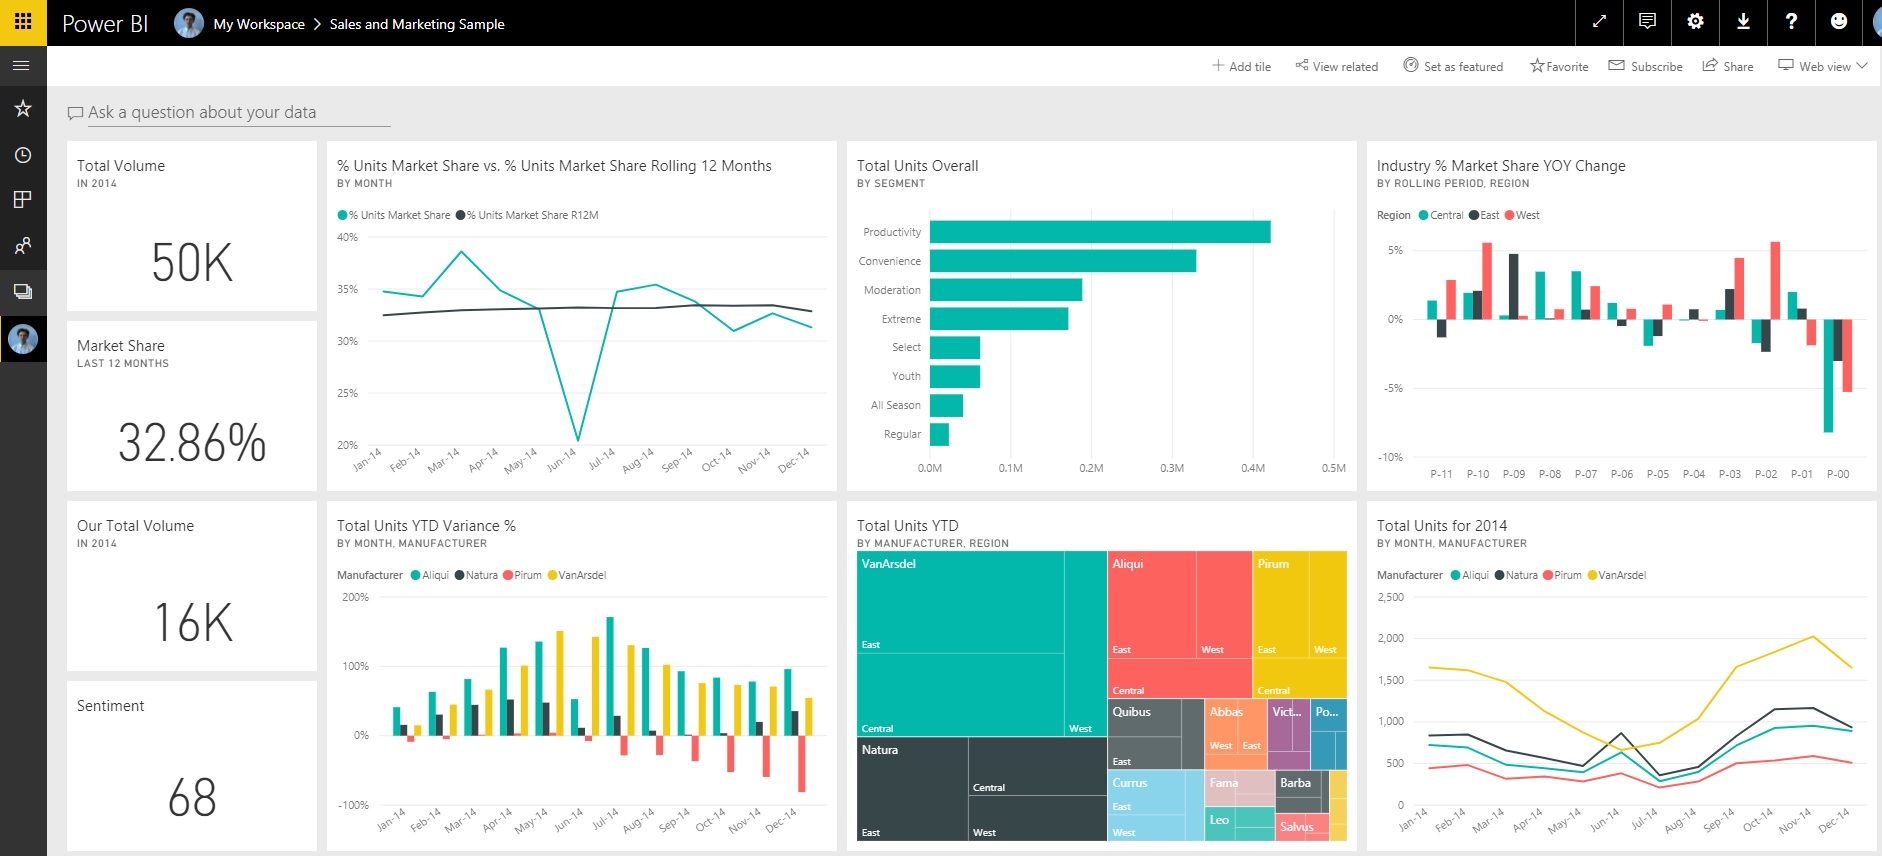Select Pirum legend in YTD Variance chart

(x=522, y=575)
